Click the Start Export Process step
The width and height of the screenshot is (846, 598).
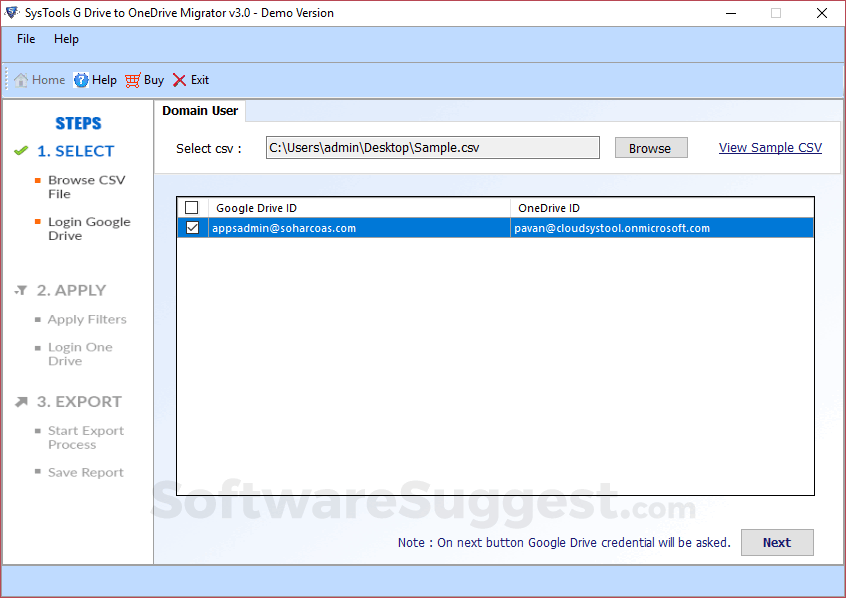pos(86,438)
